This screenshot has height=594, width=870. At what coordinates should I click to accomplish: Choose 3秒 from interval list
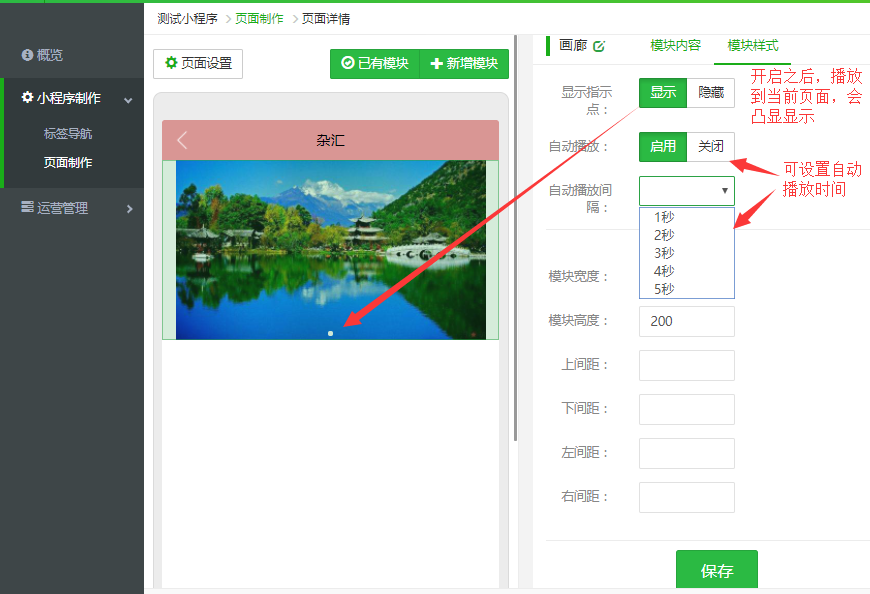(x=665, y=253)
